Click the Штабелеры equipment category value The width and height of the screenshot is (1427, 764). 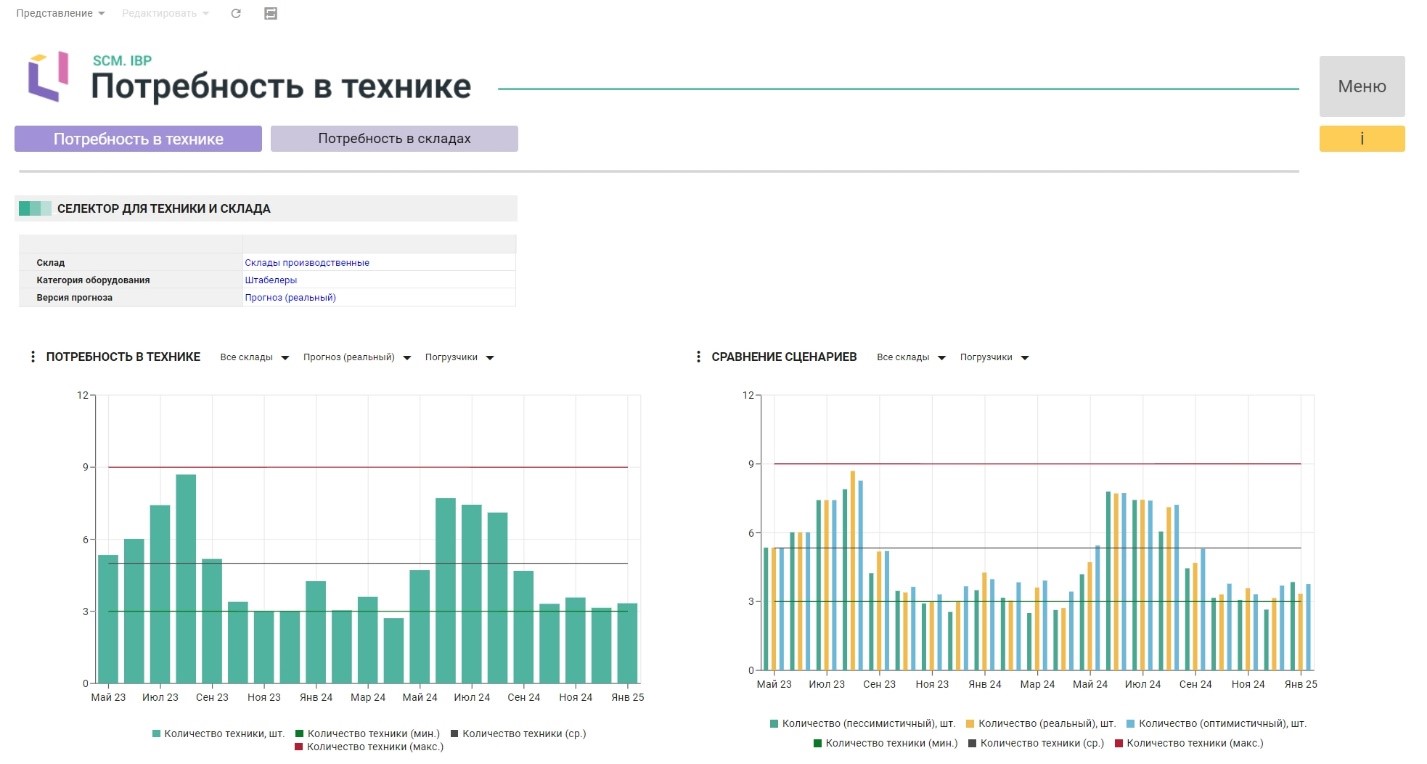271,280
